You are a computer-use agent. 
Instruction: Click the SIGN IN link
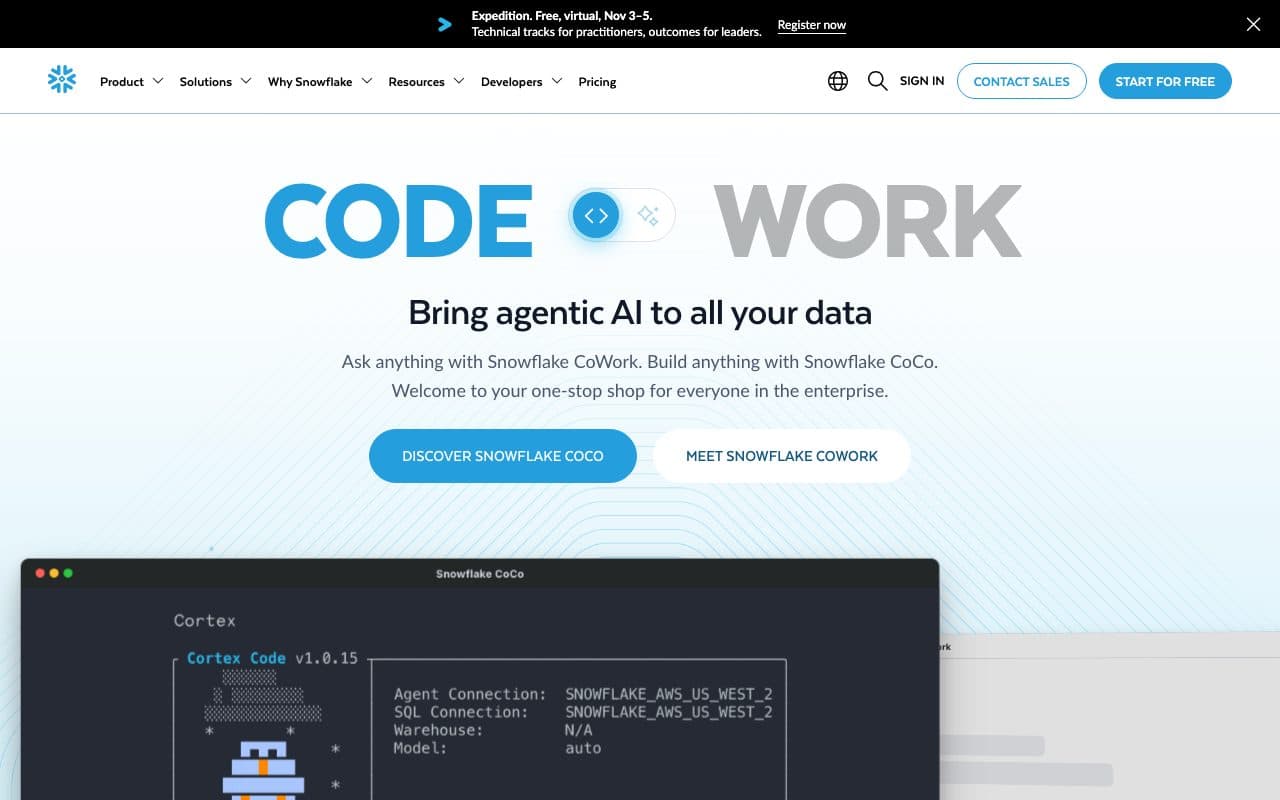[922, 81]
